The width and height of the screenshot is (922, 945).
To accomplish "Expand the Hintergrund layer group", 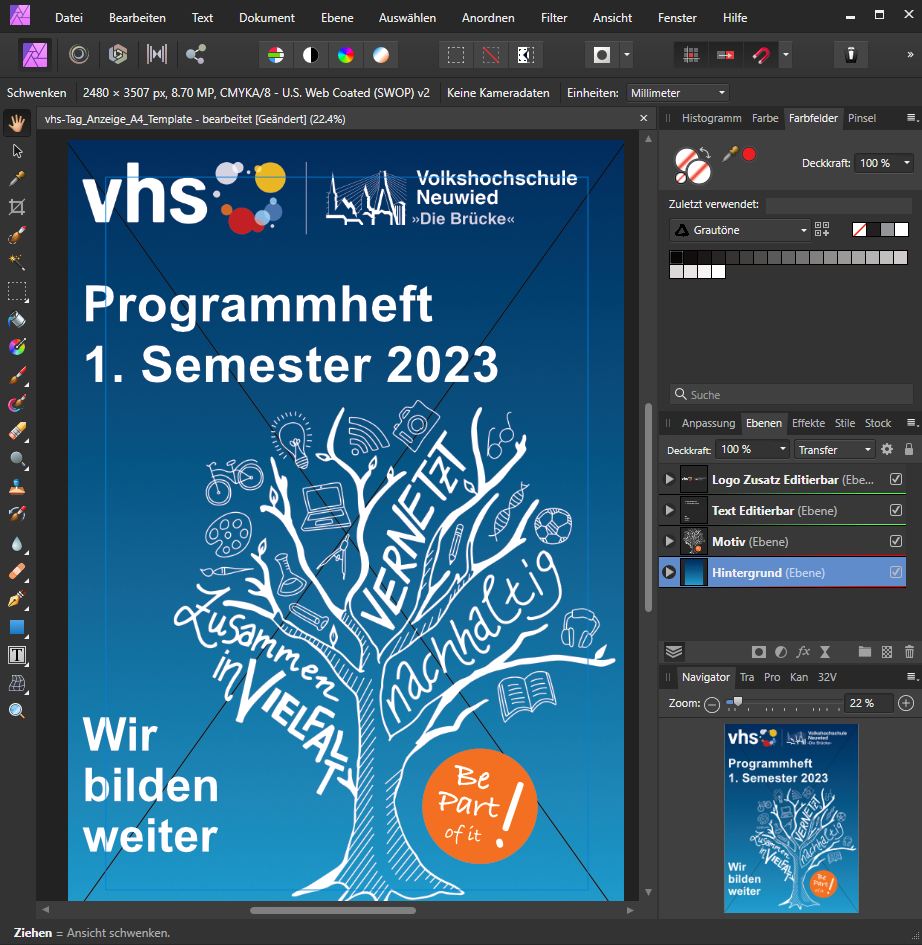I will pyautogui.click(x=669, y=572).
